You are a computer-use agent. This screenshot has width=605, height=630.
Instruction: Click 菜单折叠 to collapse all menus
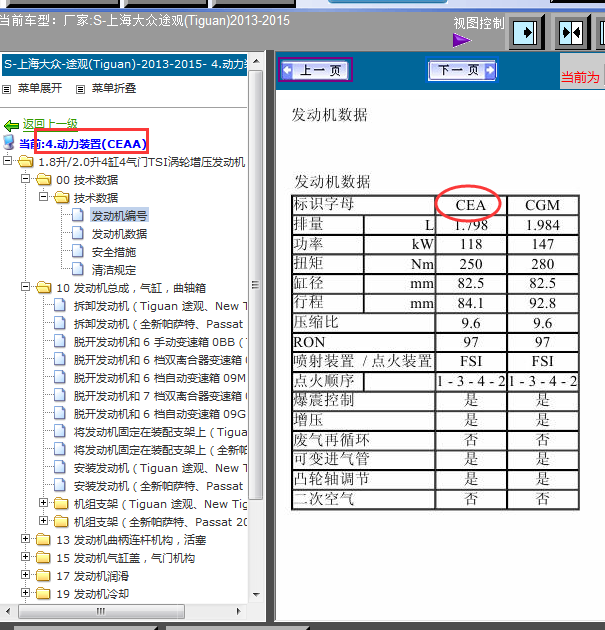click(x=114, y=88)
